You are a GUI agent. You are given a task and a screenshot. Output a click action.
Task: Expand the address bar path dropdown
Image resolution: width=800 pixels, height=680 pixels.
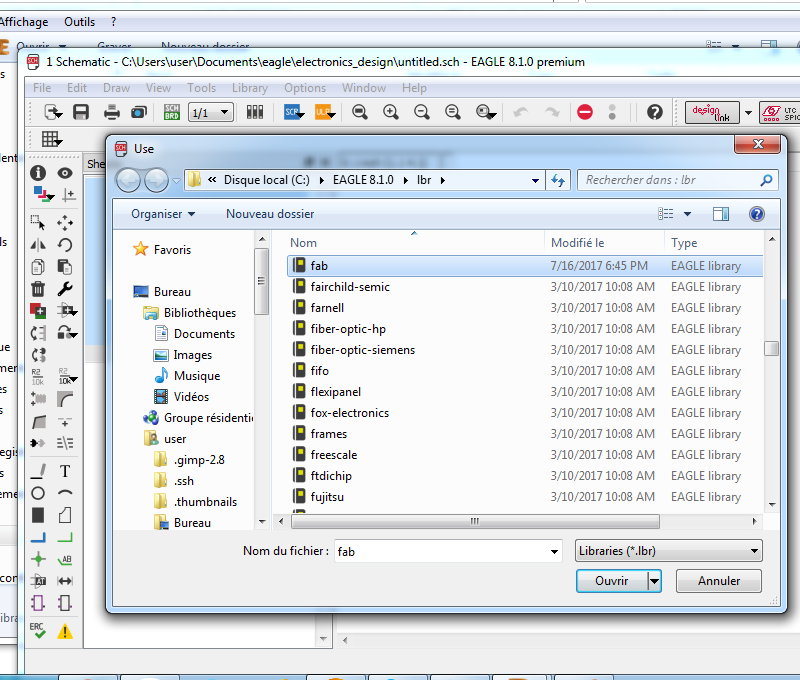point(535,181)
